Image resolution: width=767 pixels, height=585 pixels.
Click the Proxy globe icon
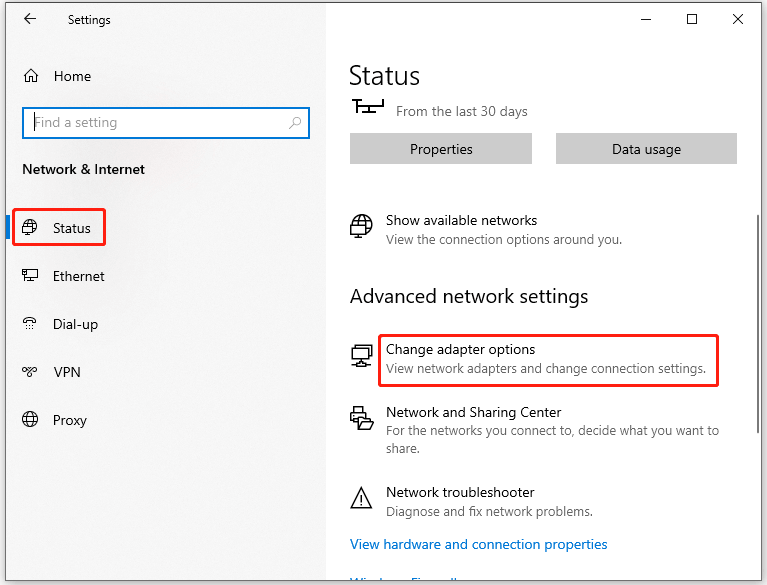30,419
